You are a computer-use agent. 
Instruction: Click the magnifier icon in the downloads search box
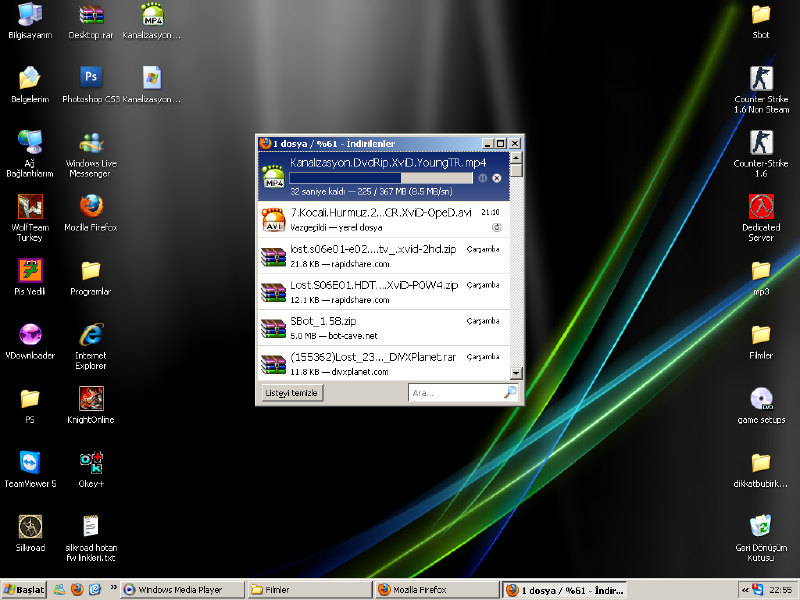[510, 392]
